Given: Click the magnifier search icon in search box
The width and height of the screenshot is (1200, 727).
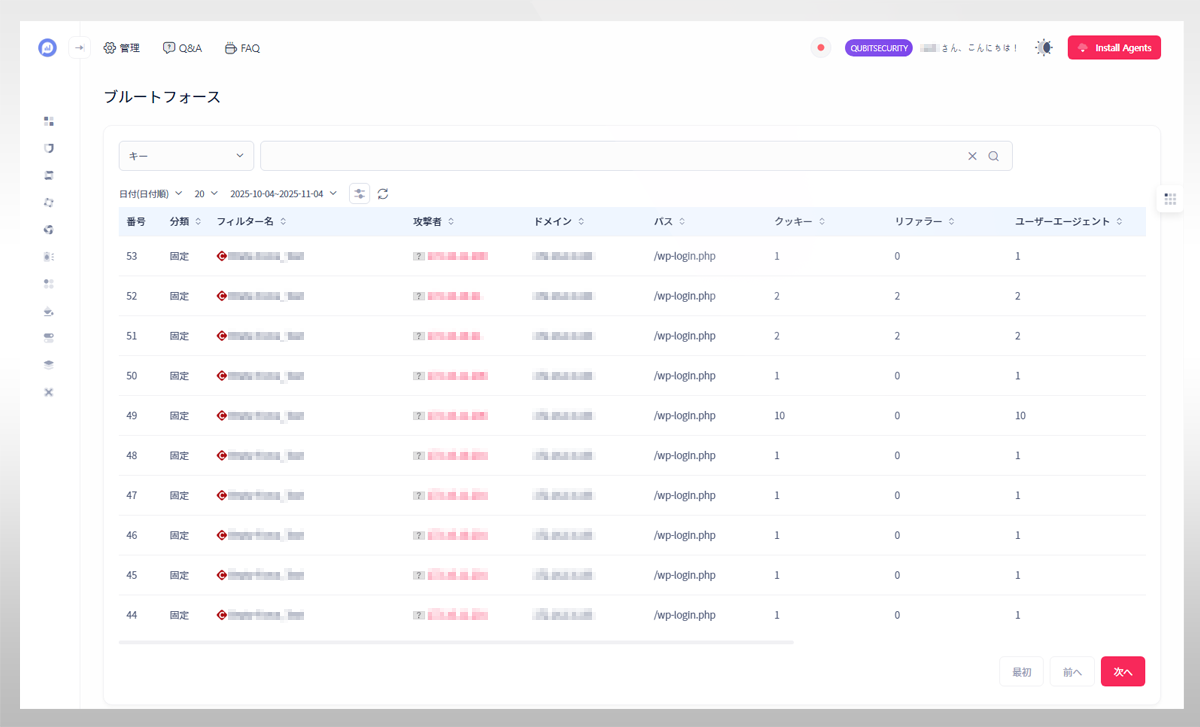Looking at the screenshot, I should tap(993, 156).
